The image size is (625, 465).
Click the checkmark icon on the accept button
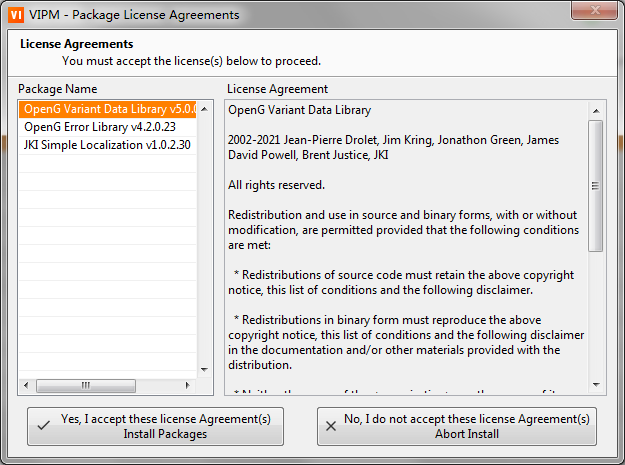[x=43, y=426]
